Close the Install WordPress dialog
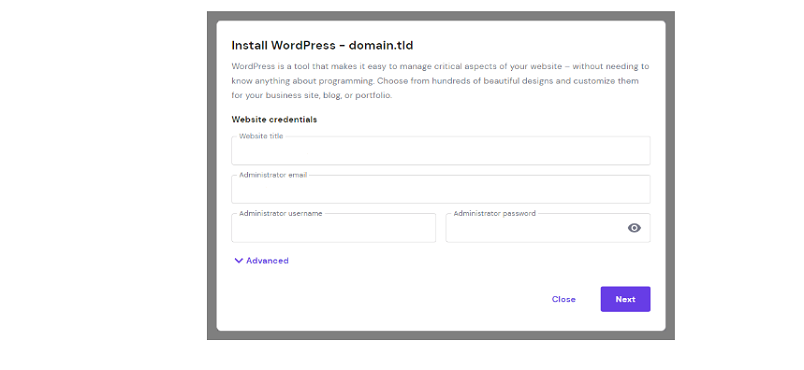804x370 pixels. [564, 299]
